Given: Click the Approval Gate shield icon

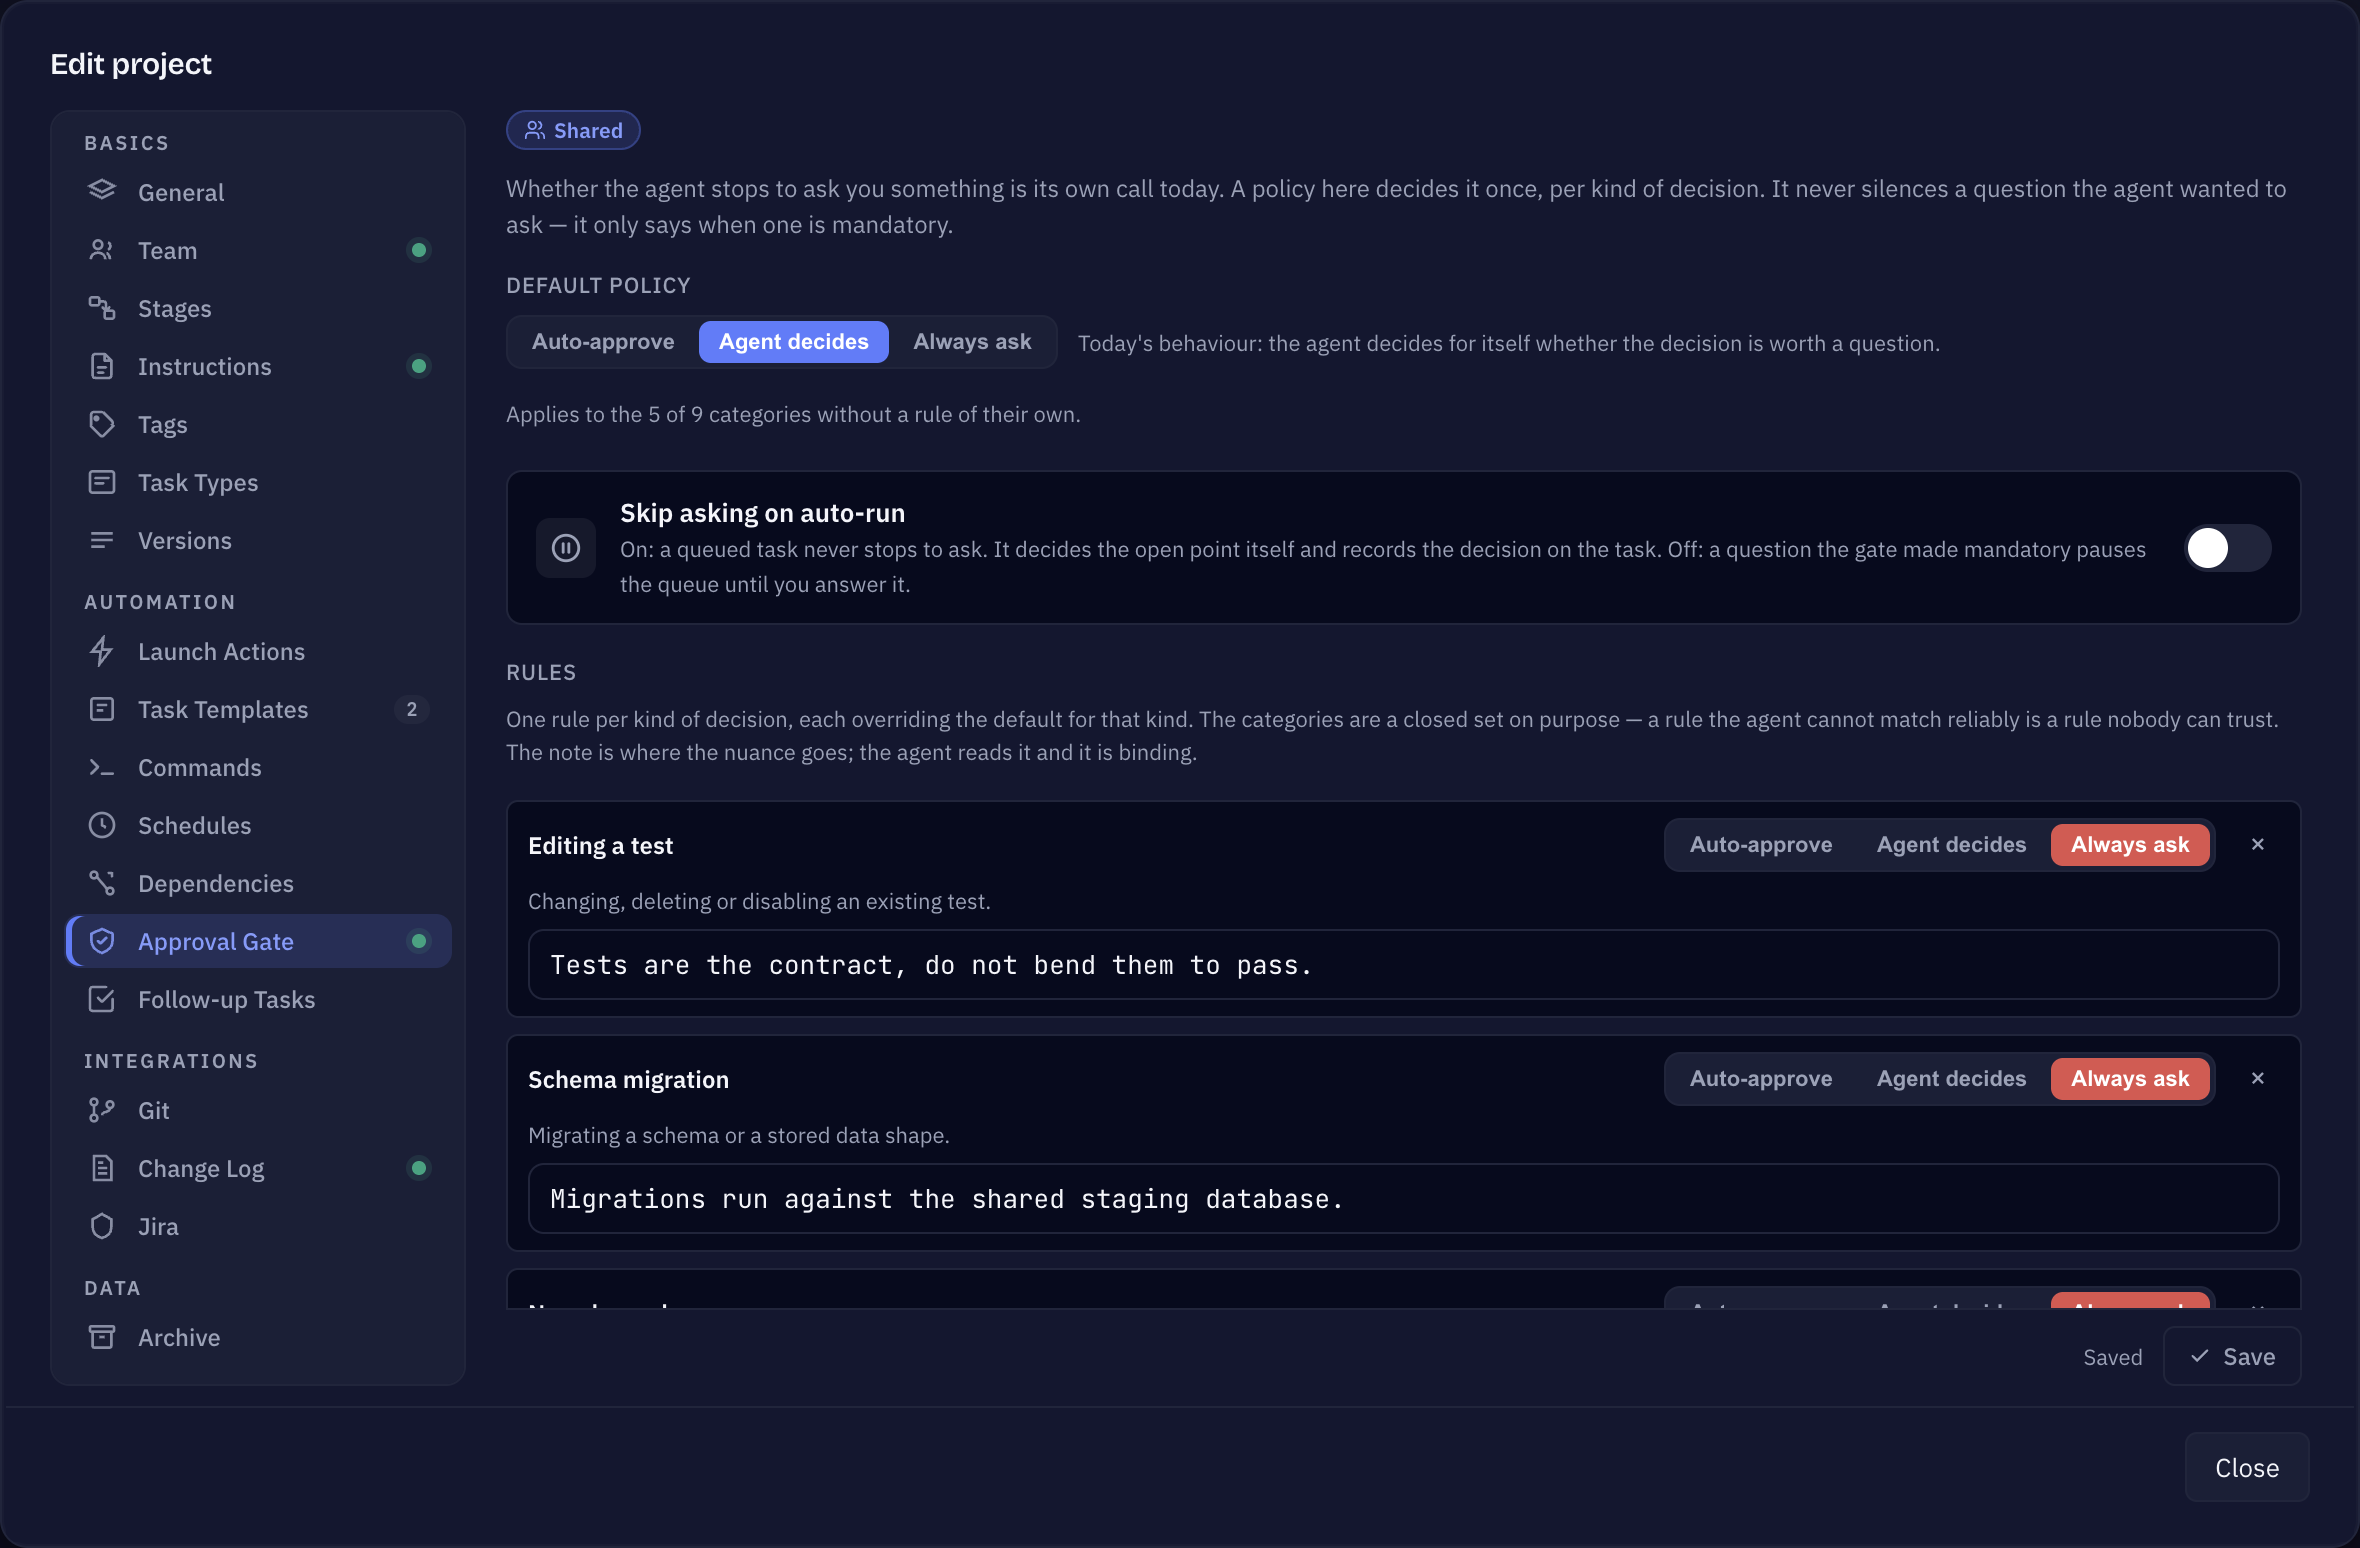Looking at the screenshot, I should [x=102, y=940].
